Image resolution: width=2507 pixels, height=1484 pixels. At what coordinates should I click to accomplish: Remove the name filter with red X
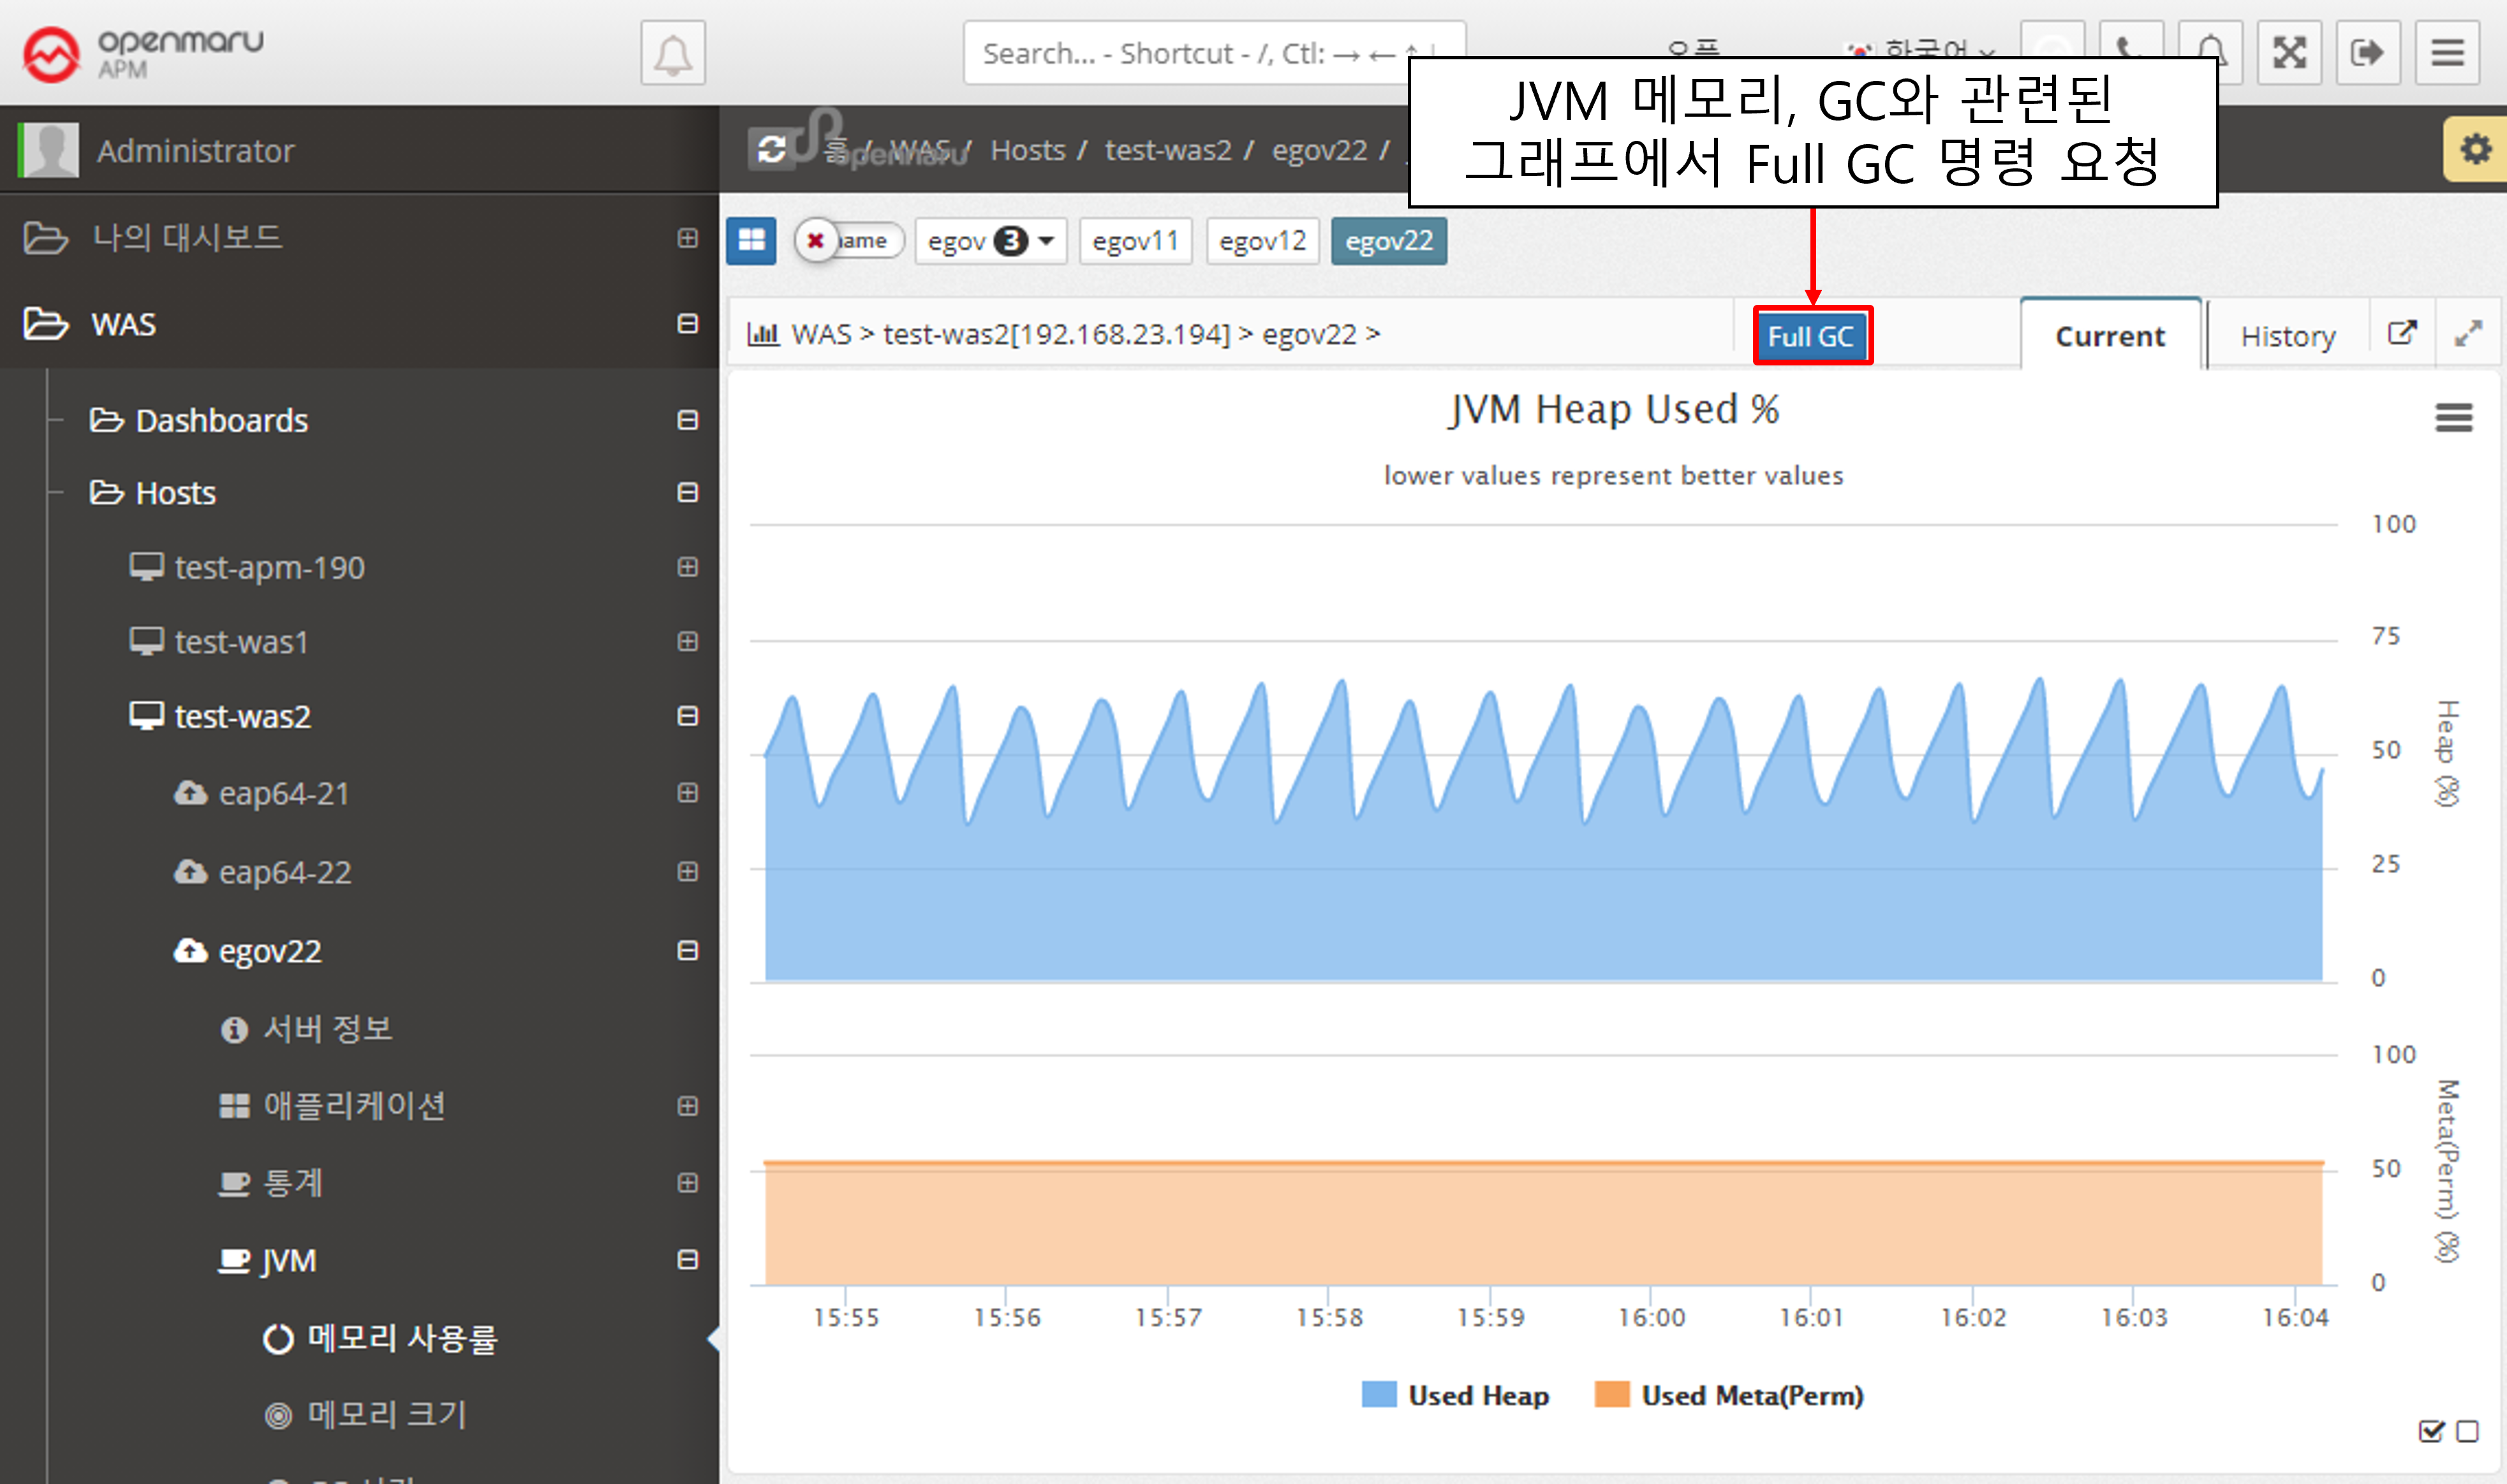click(816, 241)
